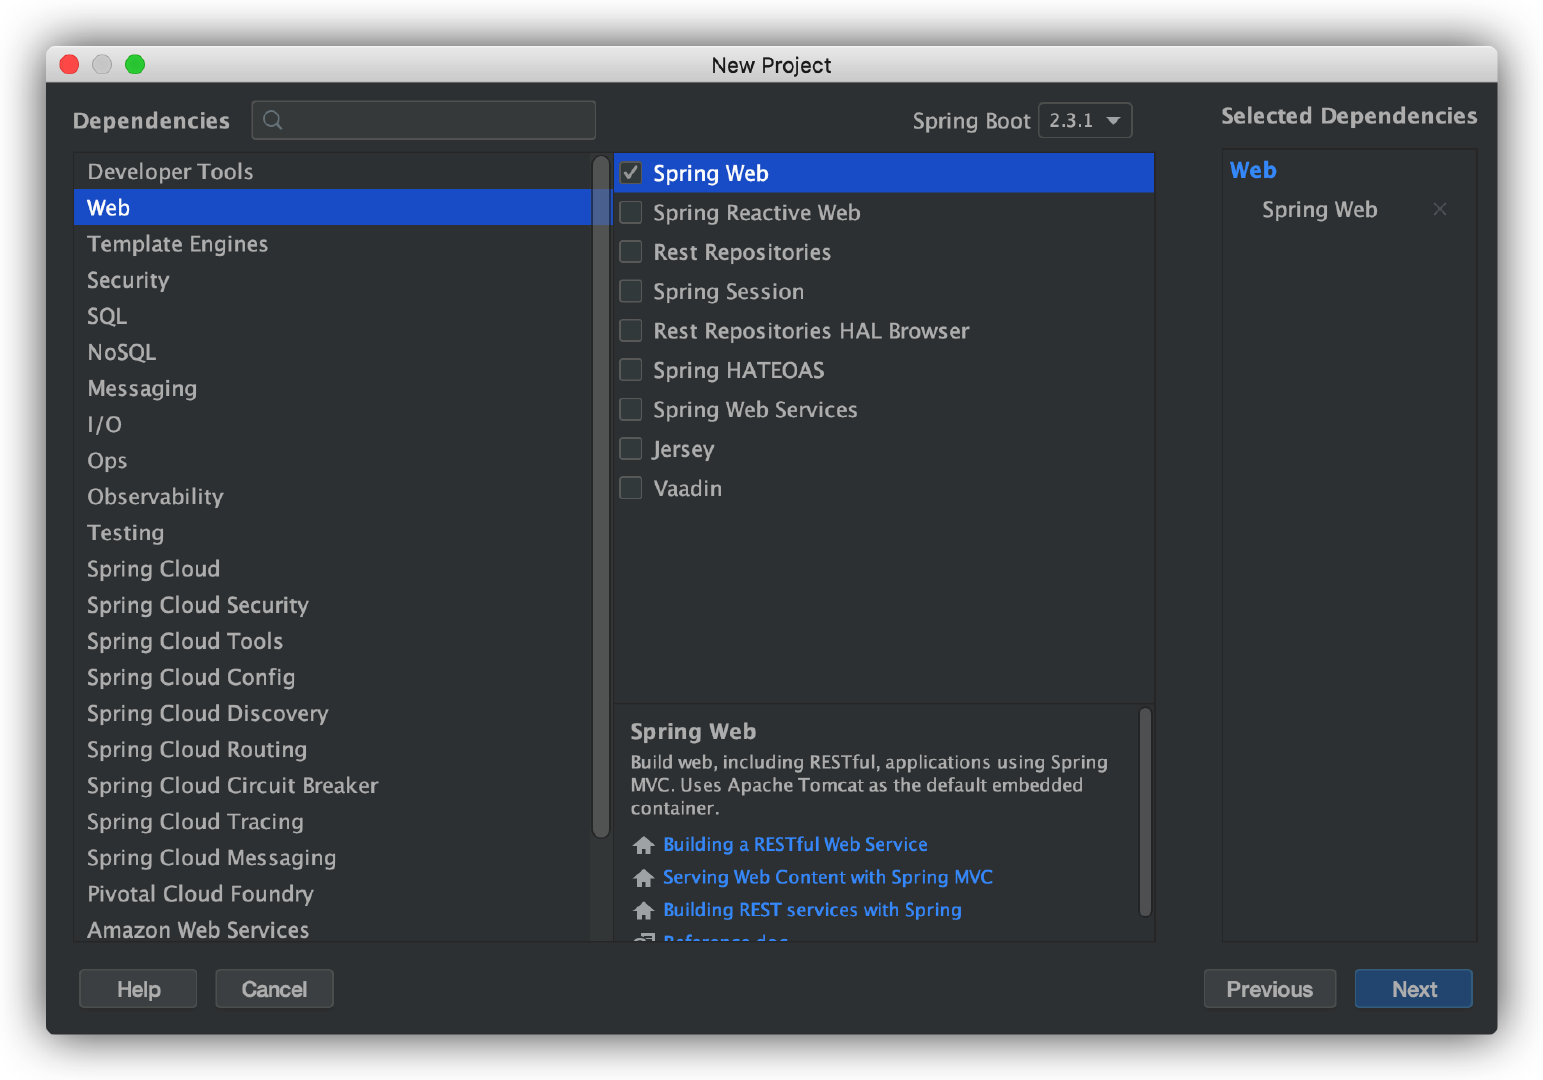Click home icon beside Building REST services
The width and height of the screenshot is (1543, 1080).
(x=644, y=910)
